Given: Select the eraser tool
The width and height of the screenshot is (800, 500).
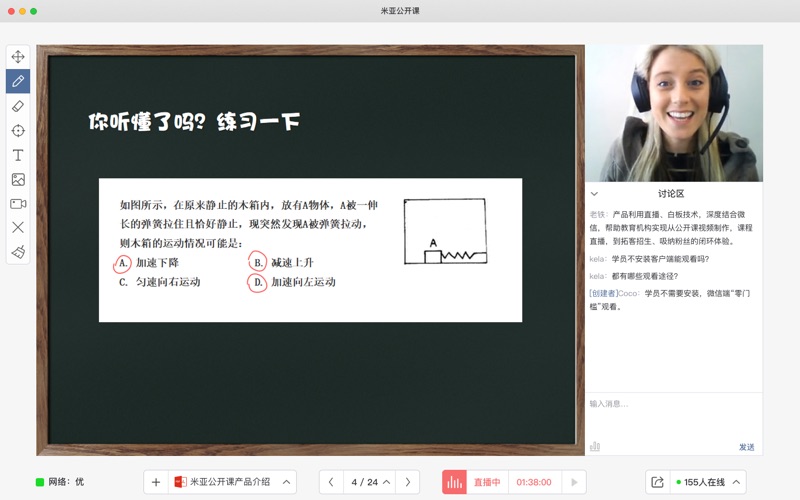Looking at the screenshot, I should 18,106.
